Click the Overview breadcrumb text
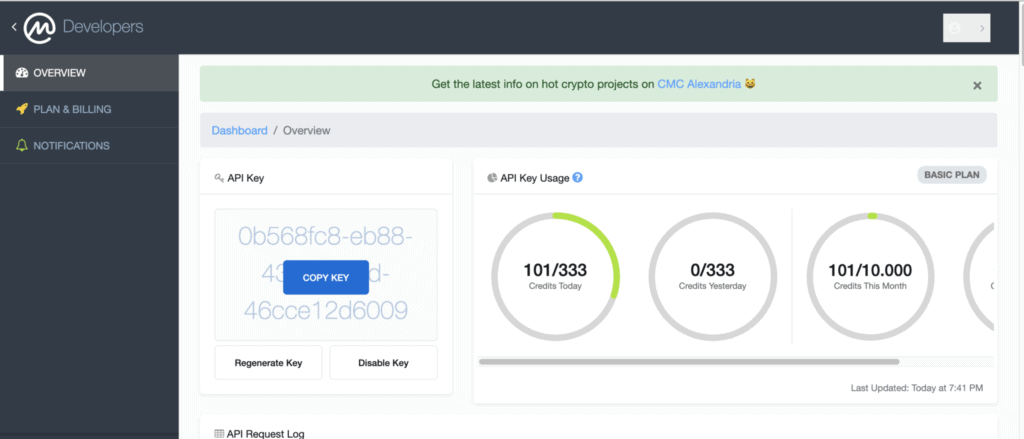The width and height of the screenshot is (1024, 439). (x=306, y=130)
